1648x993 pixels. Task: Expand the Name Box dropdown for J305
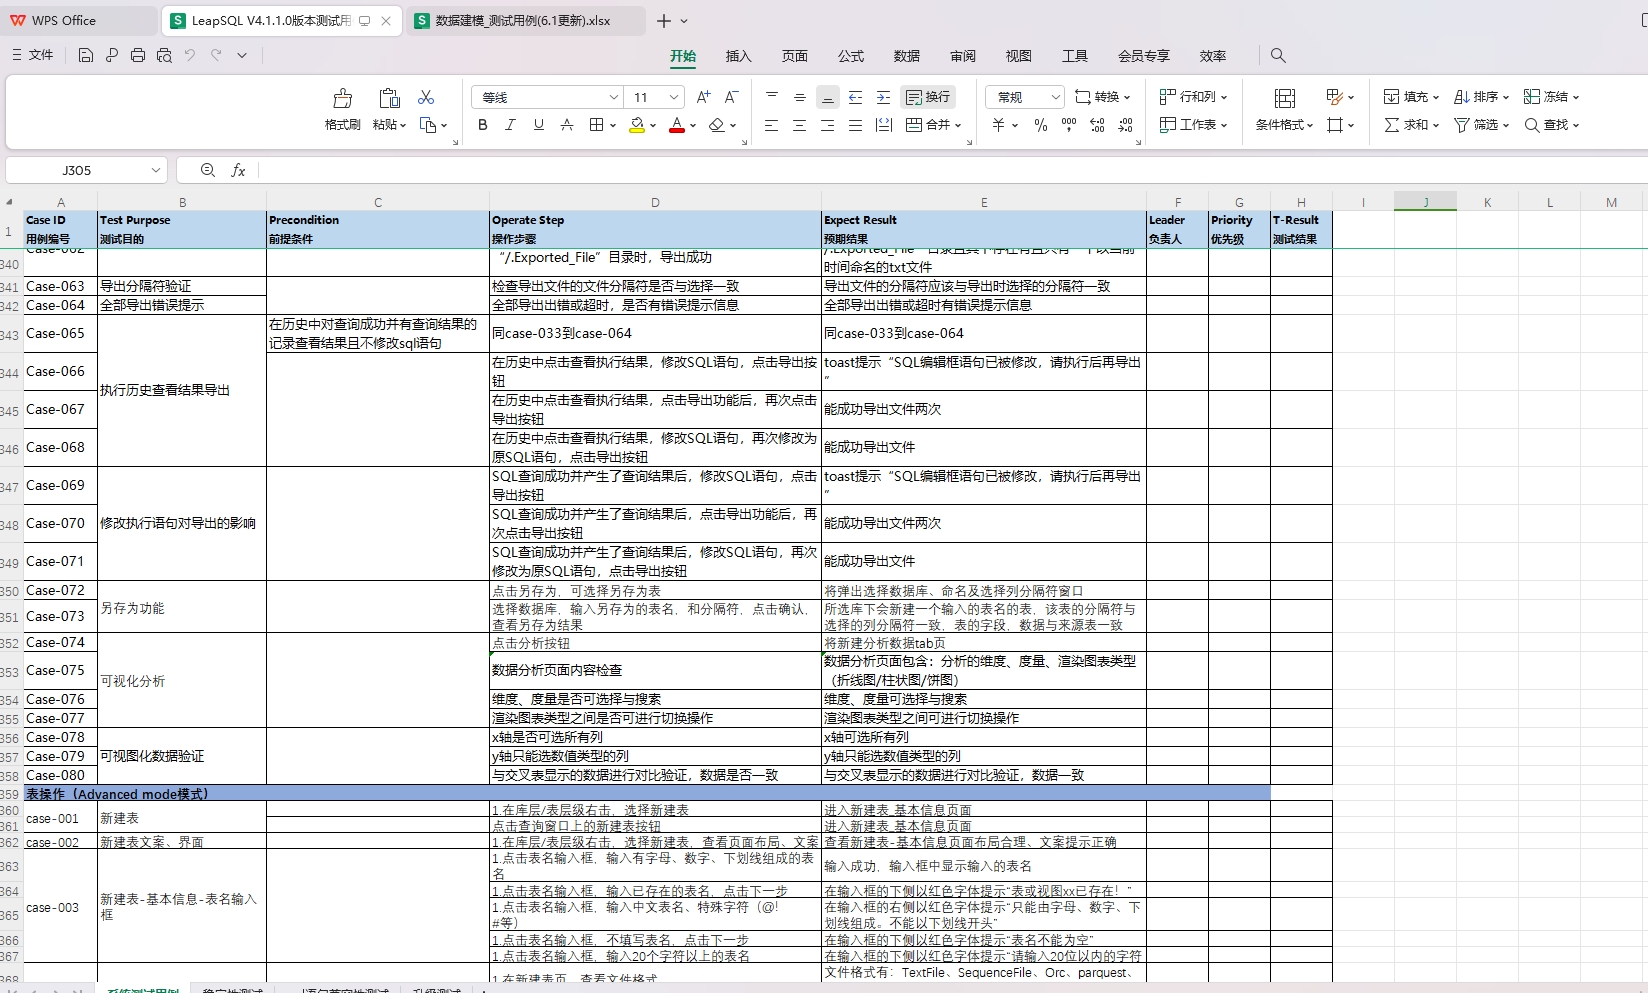[155, 170]
